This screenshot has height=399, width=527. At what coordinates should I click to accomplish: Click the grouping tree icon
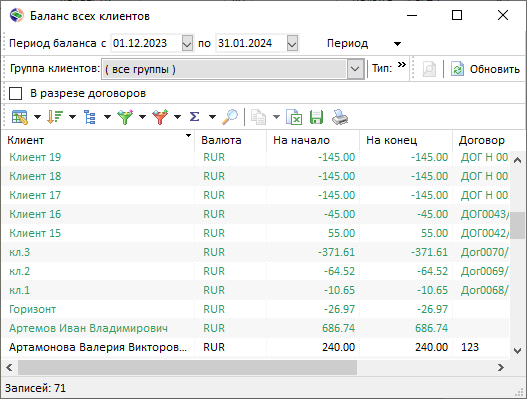point(90,117)
